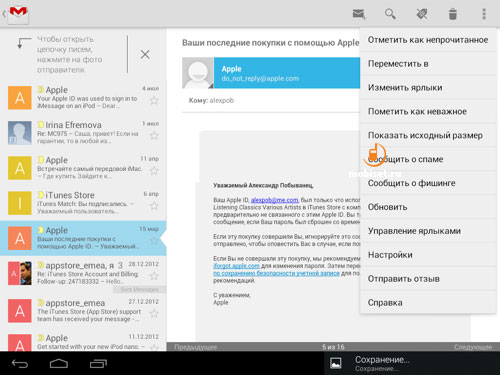Go to 'Предыдущее' message
Image resolution: width=500 pixels, height=375 pixels.
tap(196, 347)
